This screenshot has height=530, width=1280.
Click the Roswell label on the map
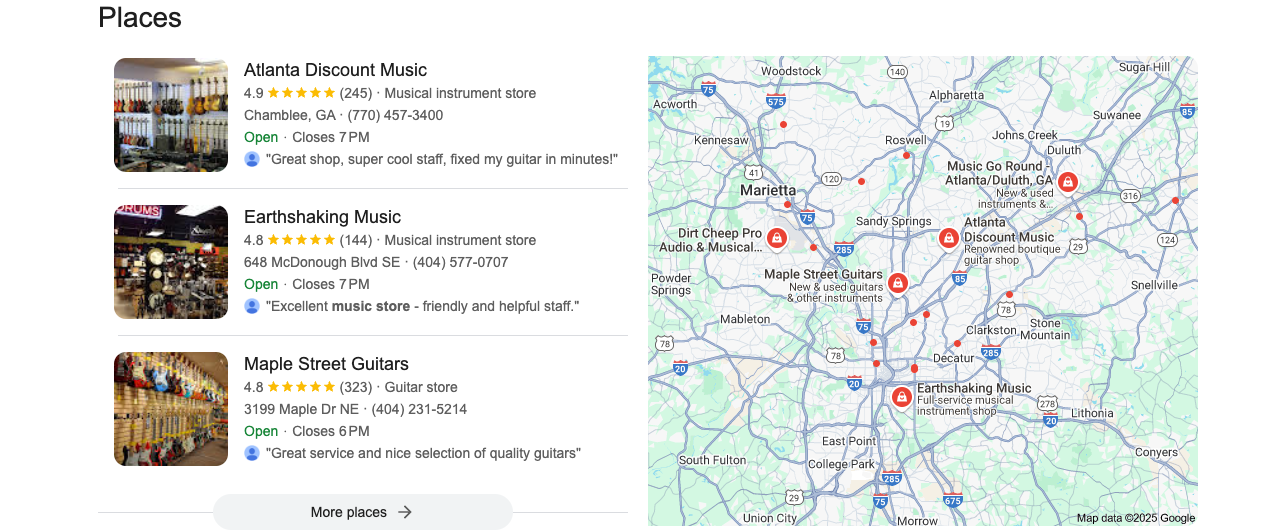pos(906,140)
